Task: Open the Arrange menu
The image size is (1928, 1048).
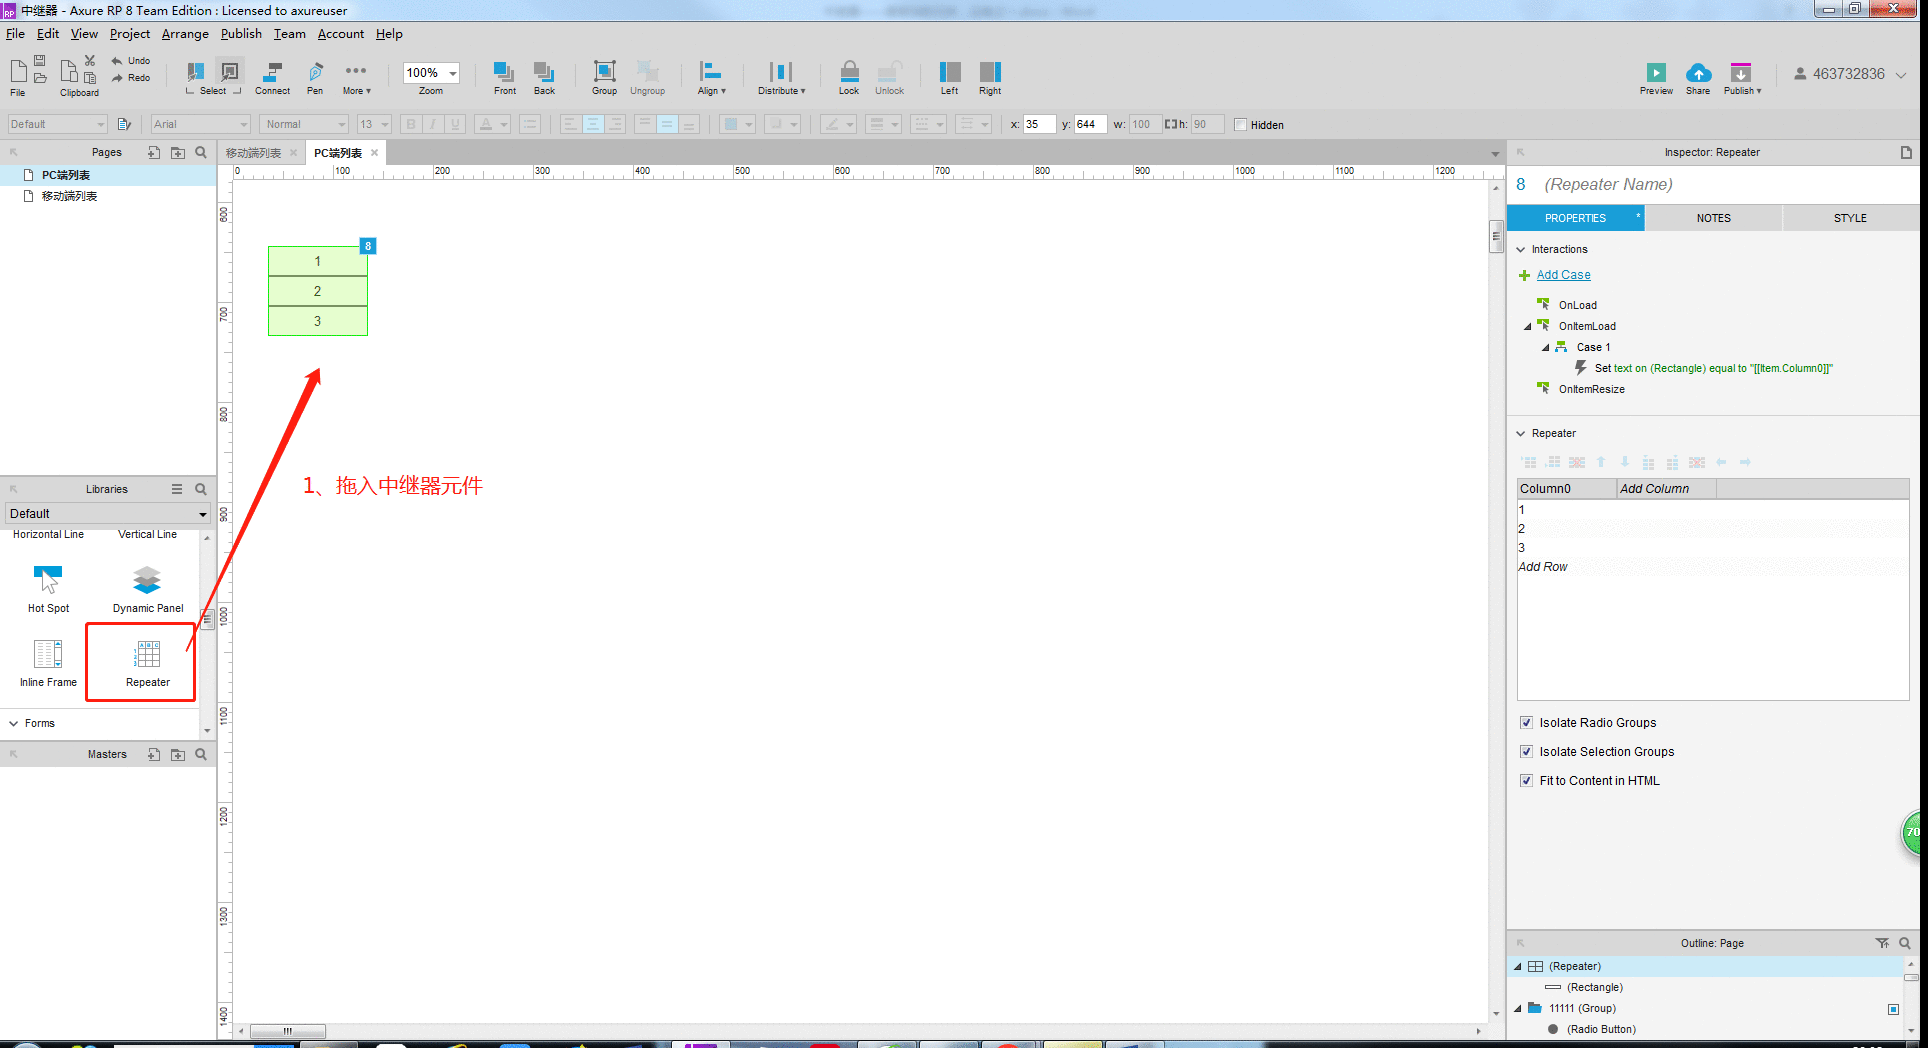Action: click(185, 34)
